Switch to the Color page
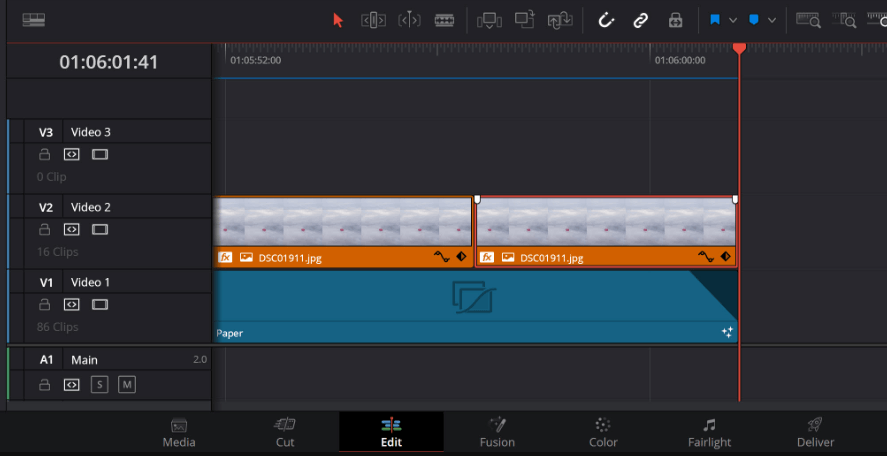887x456 pixels. click(603, 433)
